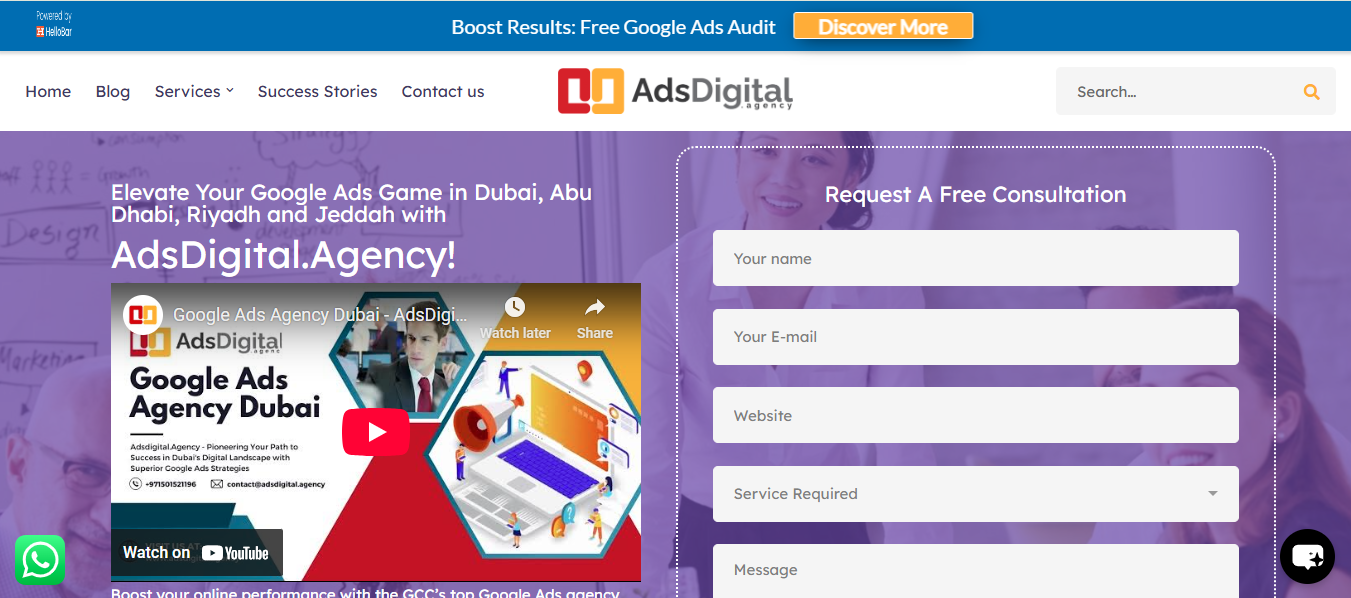1351x598 pixels.
Task: Open the Contact us page
Action: pyautogui.click(x=443, y=92)
